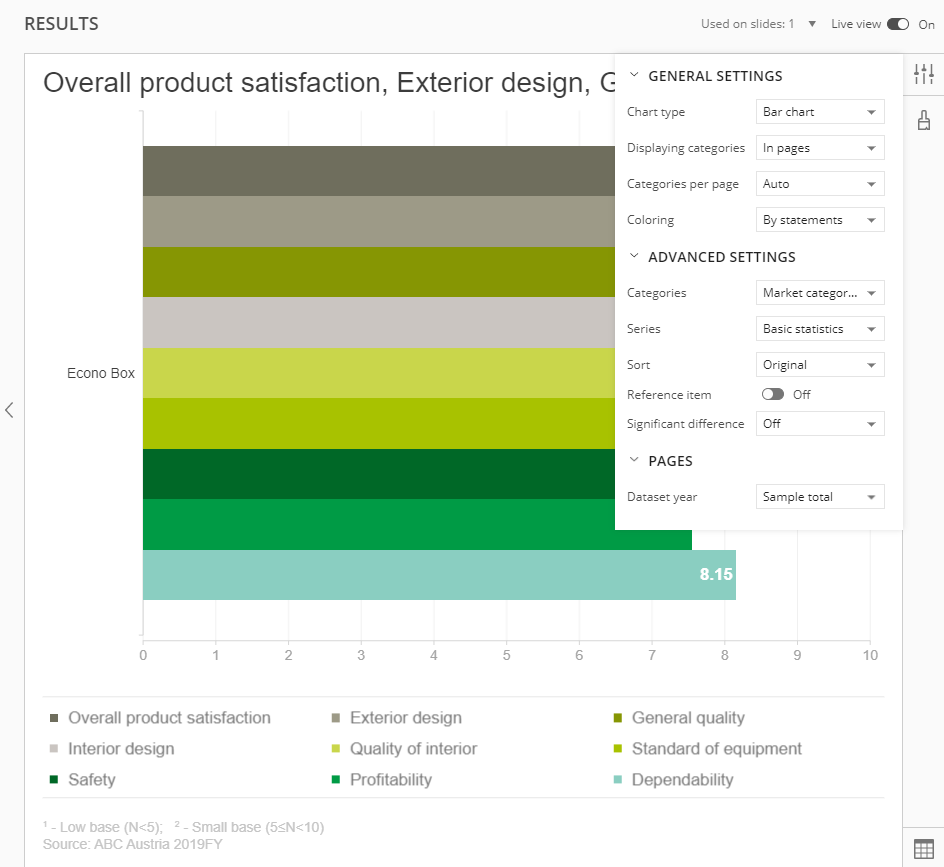Image resolution: width=944 pixels, height=867 pixels.
Task: Toggle Exterior design legend item
Action: pos(397,718)
